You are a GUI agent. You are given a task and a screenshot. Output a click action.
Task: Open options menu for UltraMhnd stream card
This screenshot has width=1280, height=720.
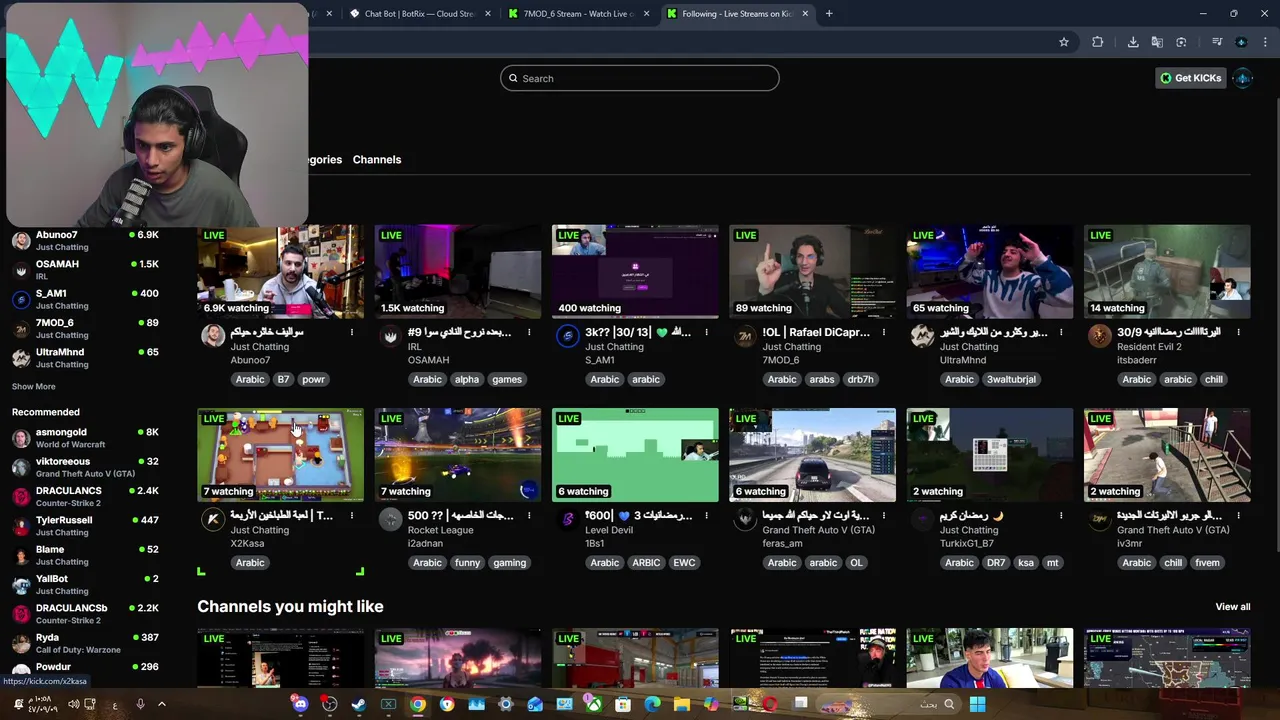[x=1061, y=332]
